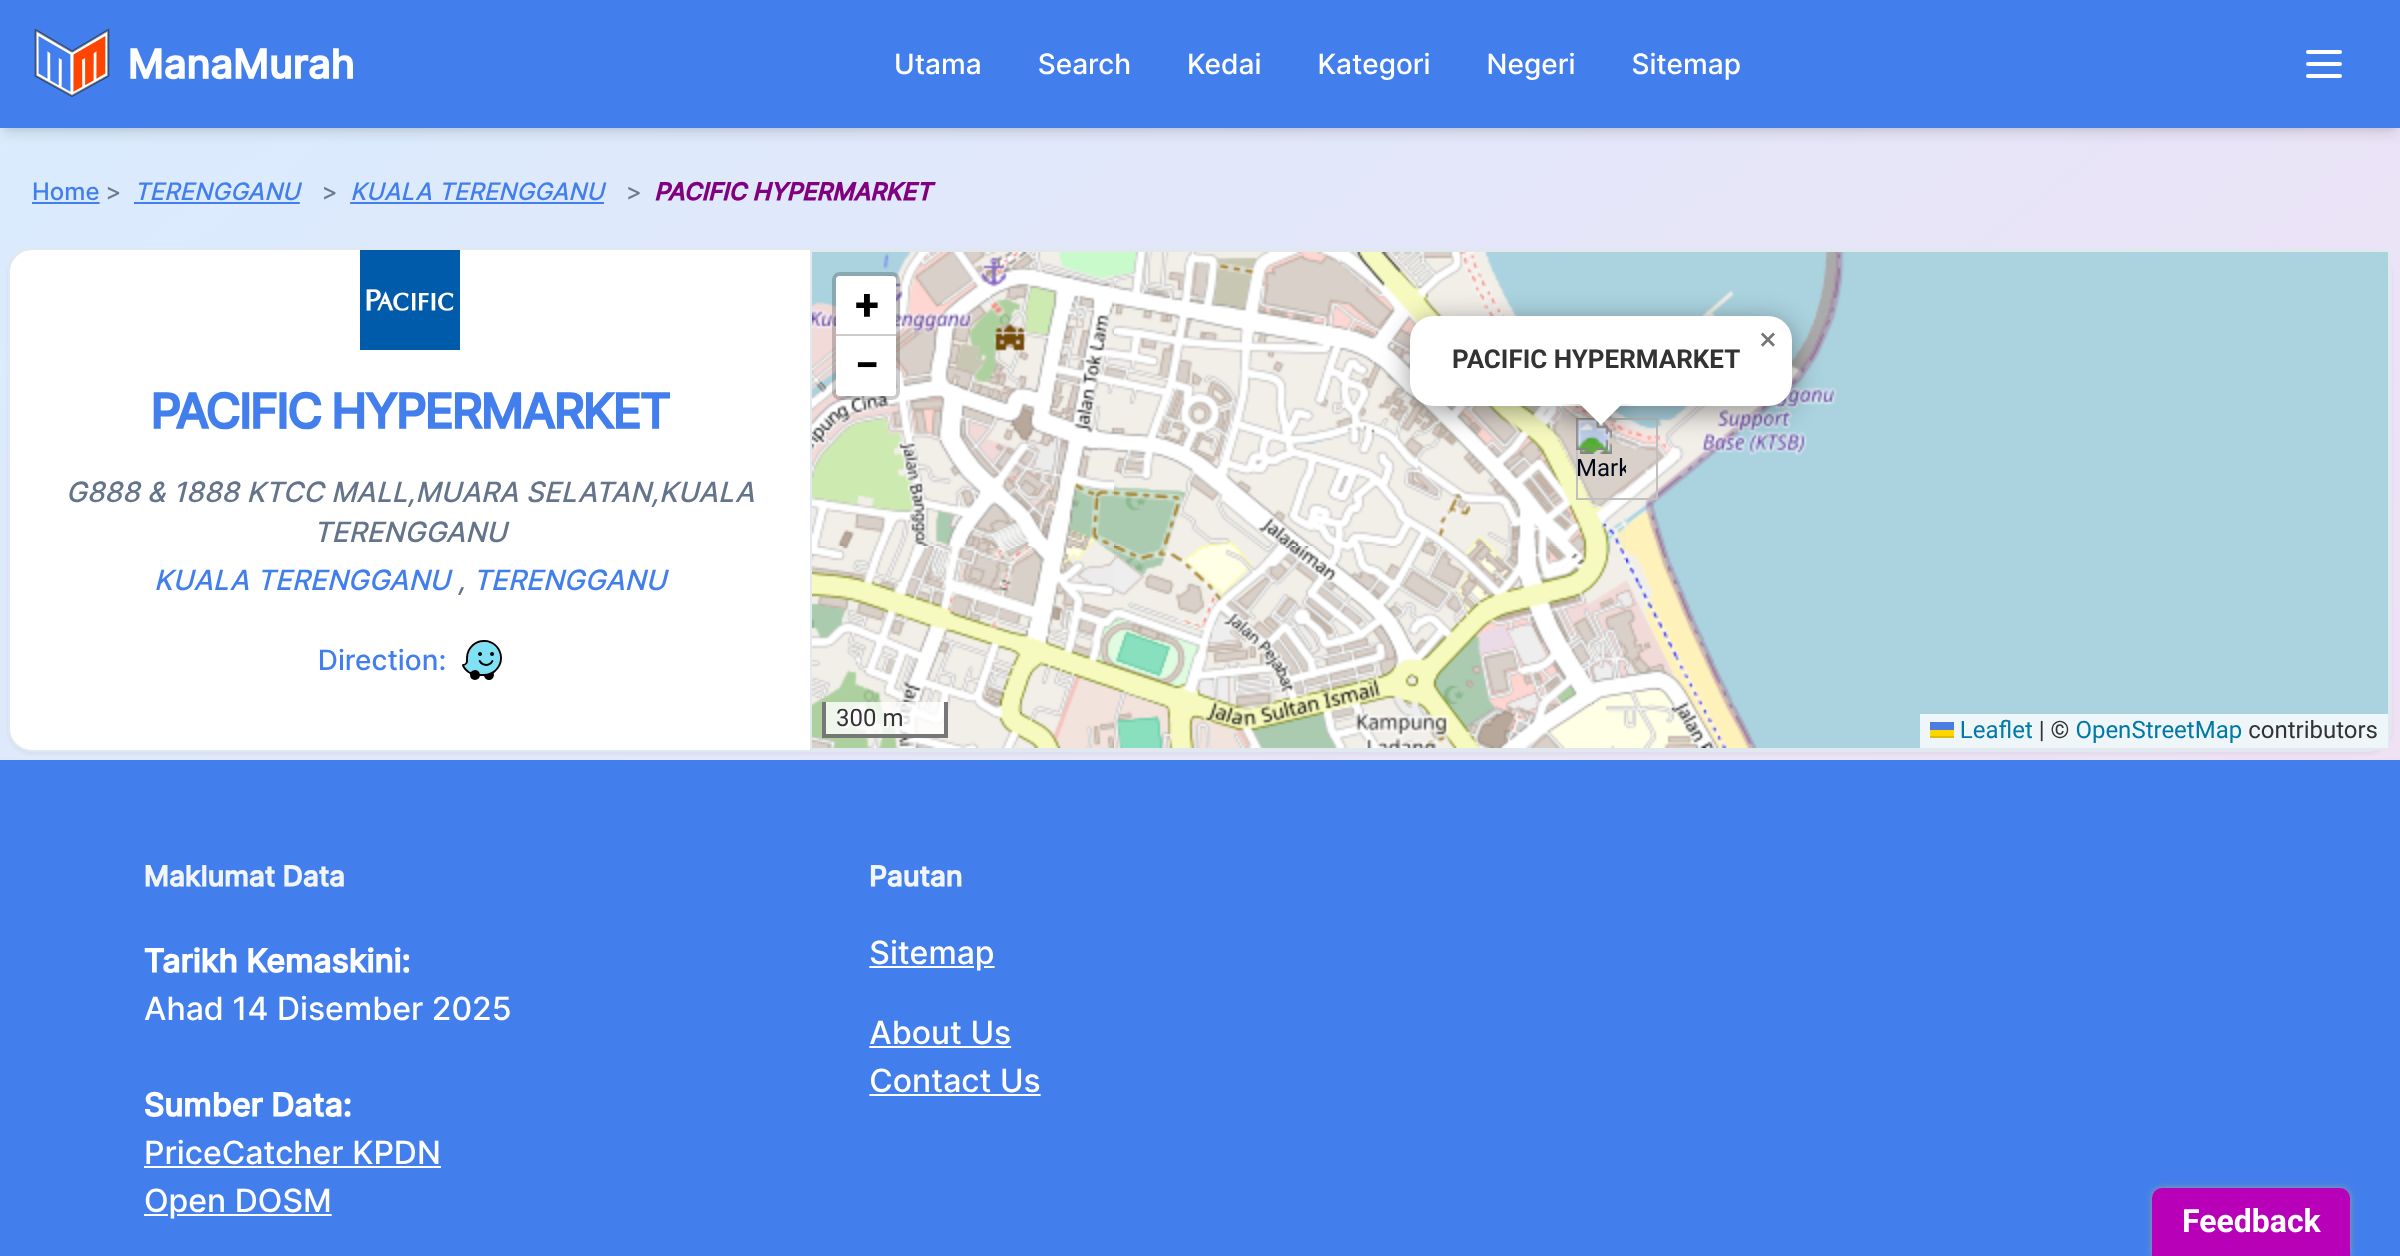Screen dimensions: 2400x1256
Task: Open the Open DOSM link
Action: click(237, 1200)
